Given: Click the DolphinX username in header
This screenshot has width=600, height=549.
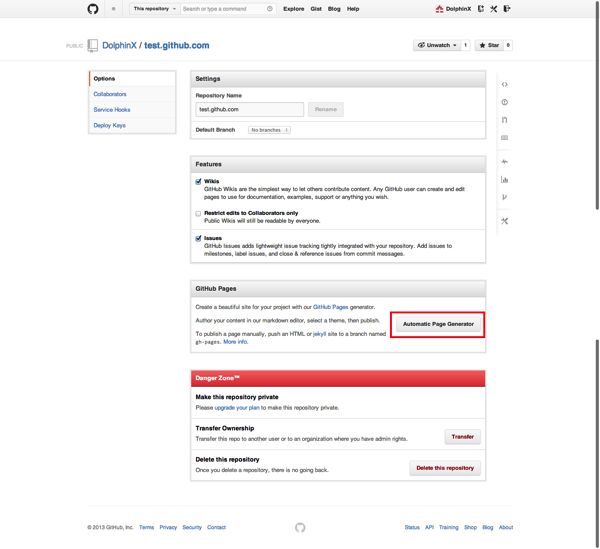Looking at the screenshot, I should tap(458, 9).
